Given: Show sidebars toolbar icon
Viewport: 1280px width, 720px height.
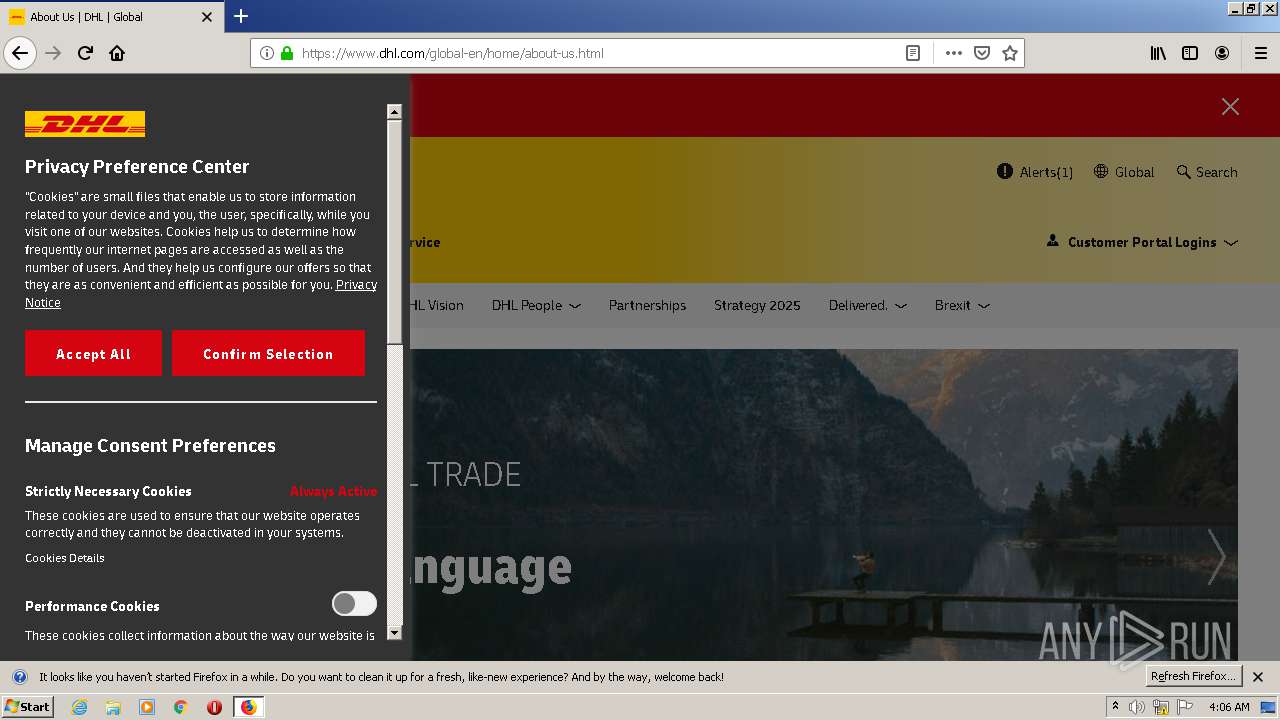Looking at the screenshot, I should point(1190,53).
